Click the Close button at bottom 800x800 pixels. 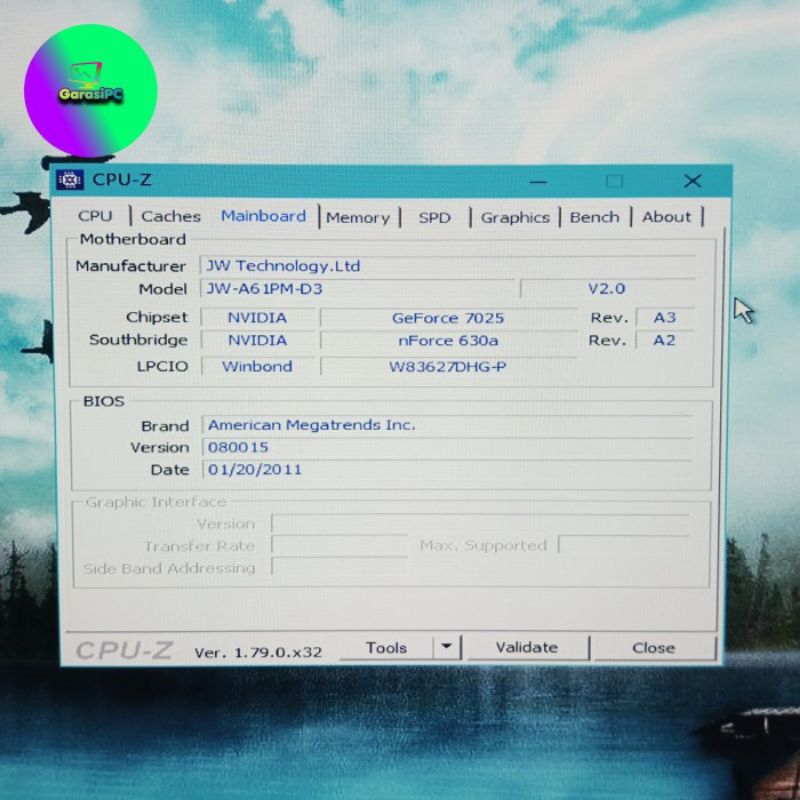[654, 648]
